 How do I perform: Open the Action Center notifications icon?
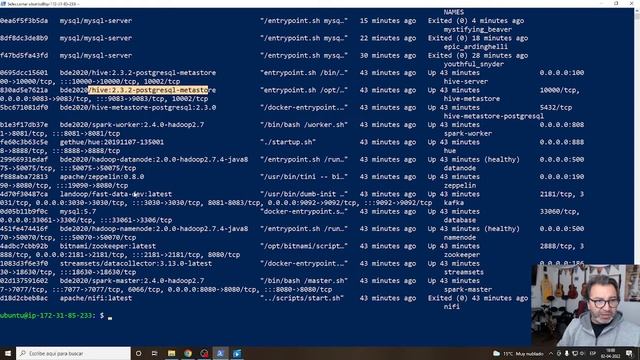coord(629,353)
